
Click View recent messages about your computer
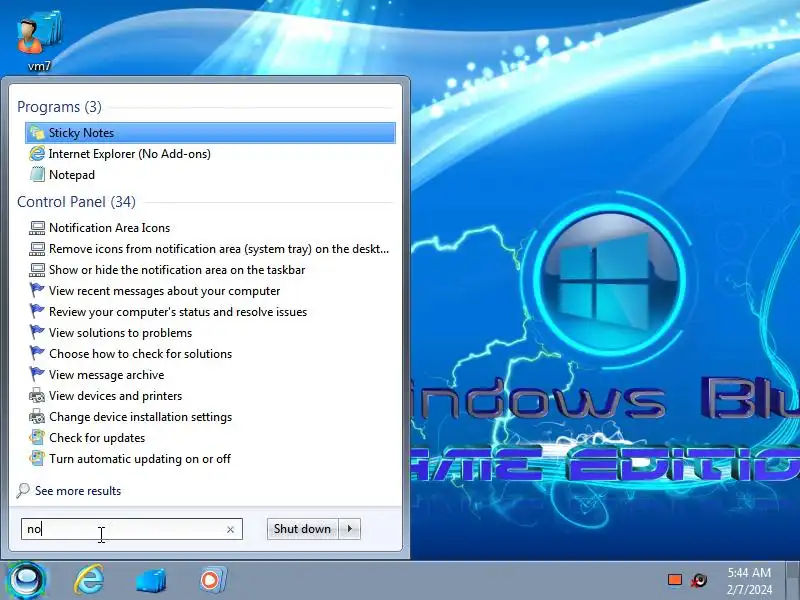[x=210, y=290]
